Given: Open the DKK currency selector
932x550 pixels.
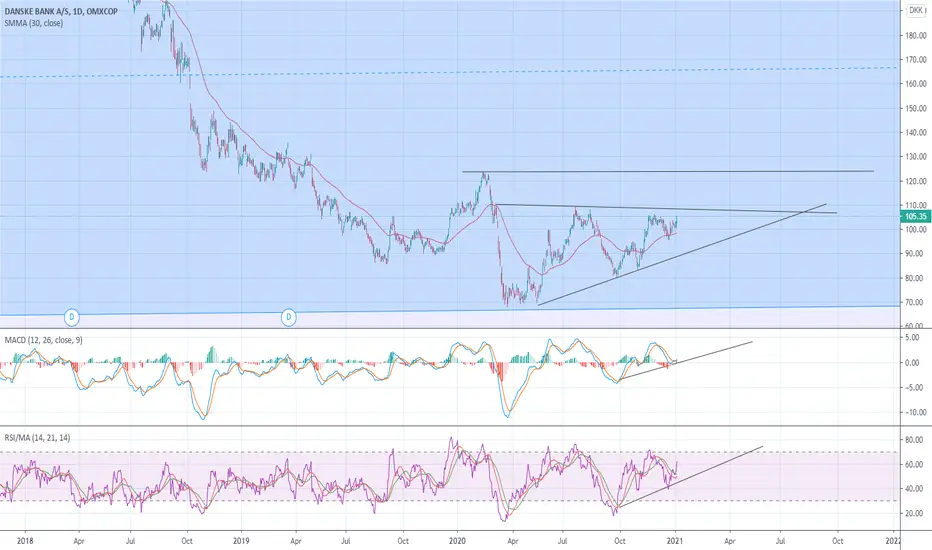Looking at the screenshot, I should 916,10.
